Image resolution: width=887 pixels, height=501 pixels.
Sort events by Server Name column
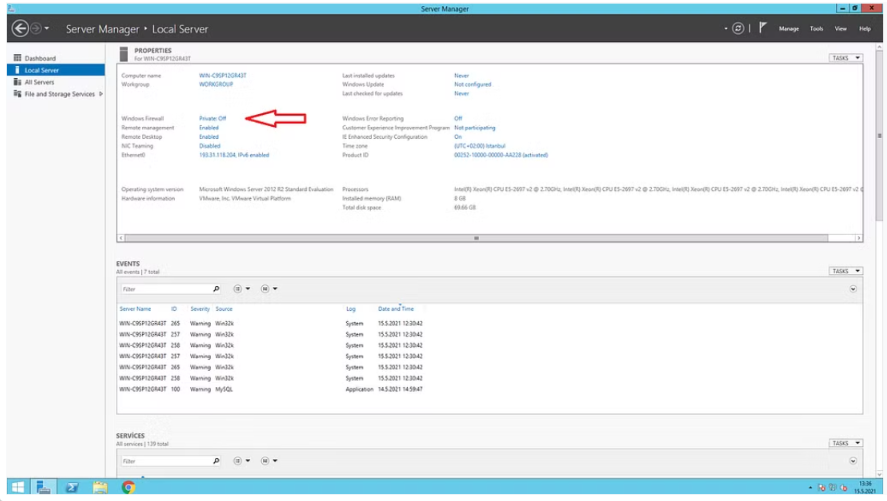(135, 309)
